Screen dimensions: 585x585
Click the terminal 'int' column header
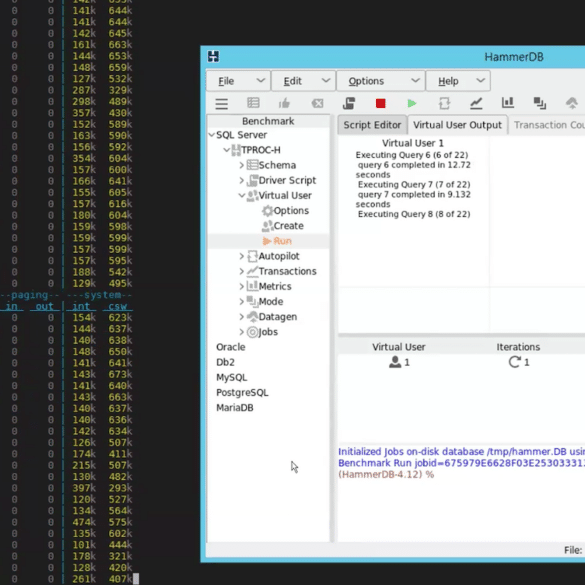(x=81, y=306)
